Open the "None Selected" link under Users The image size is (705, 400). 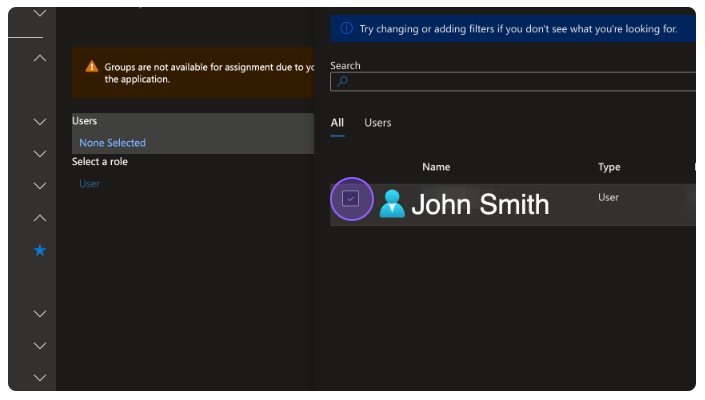pyautogui.click(x=112, y=143)
